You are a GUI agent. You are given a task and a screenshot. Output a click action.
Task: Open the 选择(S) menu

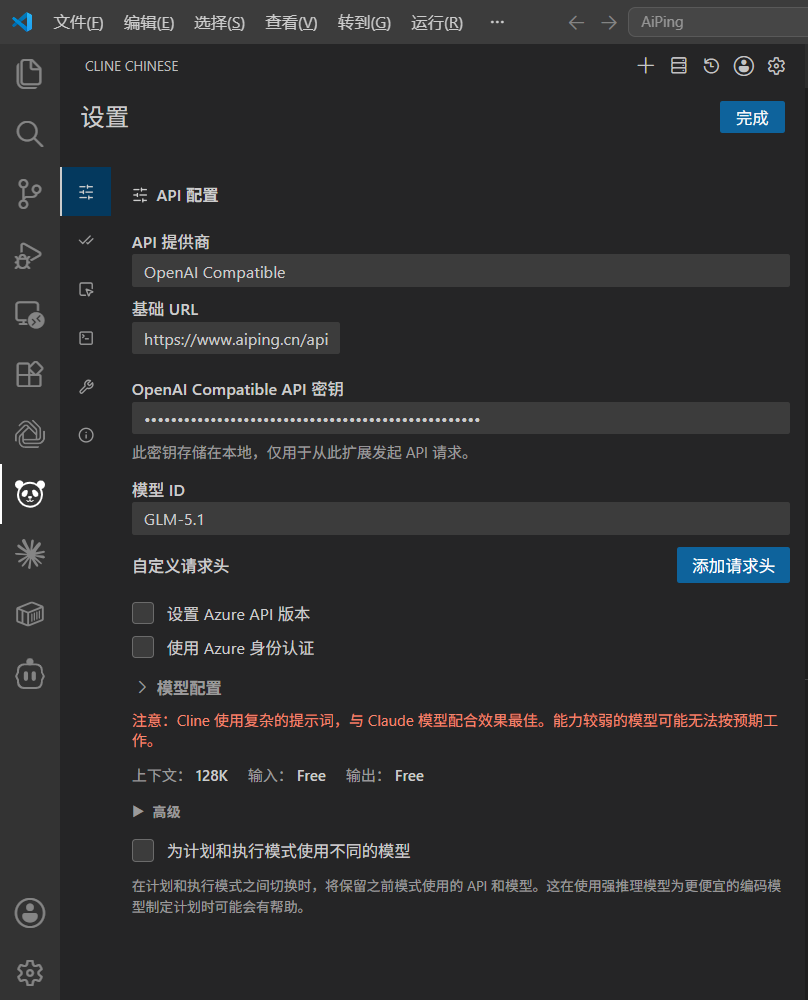(x=219, y=23)
